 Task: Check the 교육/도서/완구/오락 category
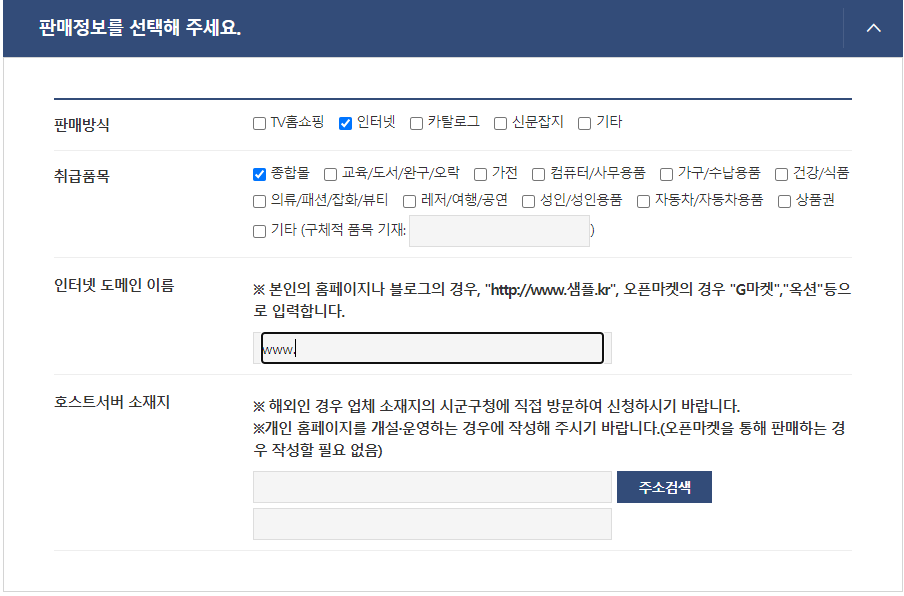click(x=330, y=174)
